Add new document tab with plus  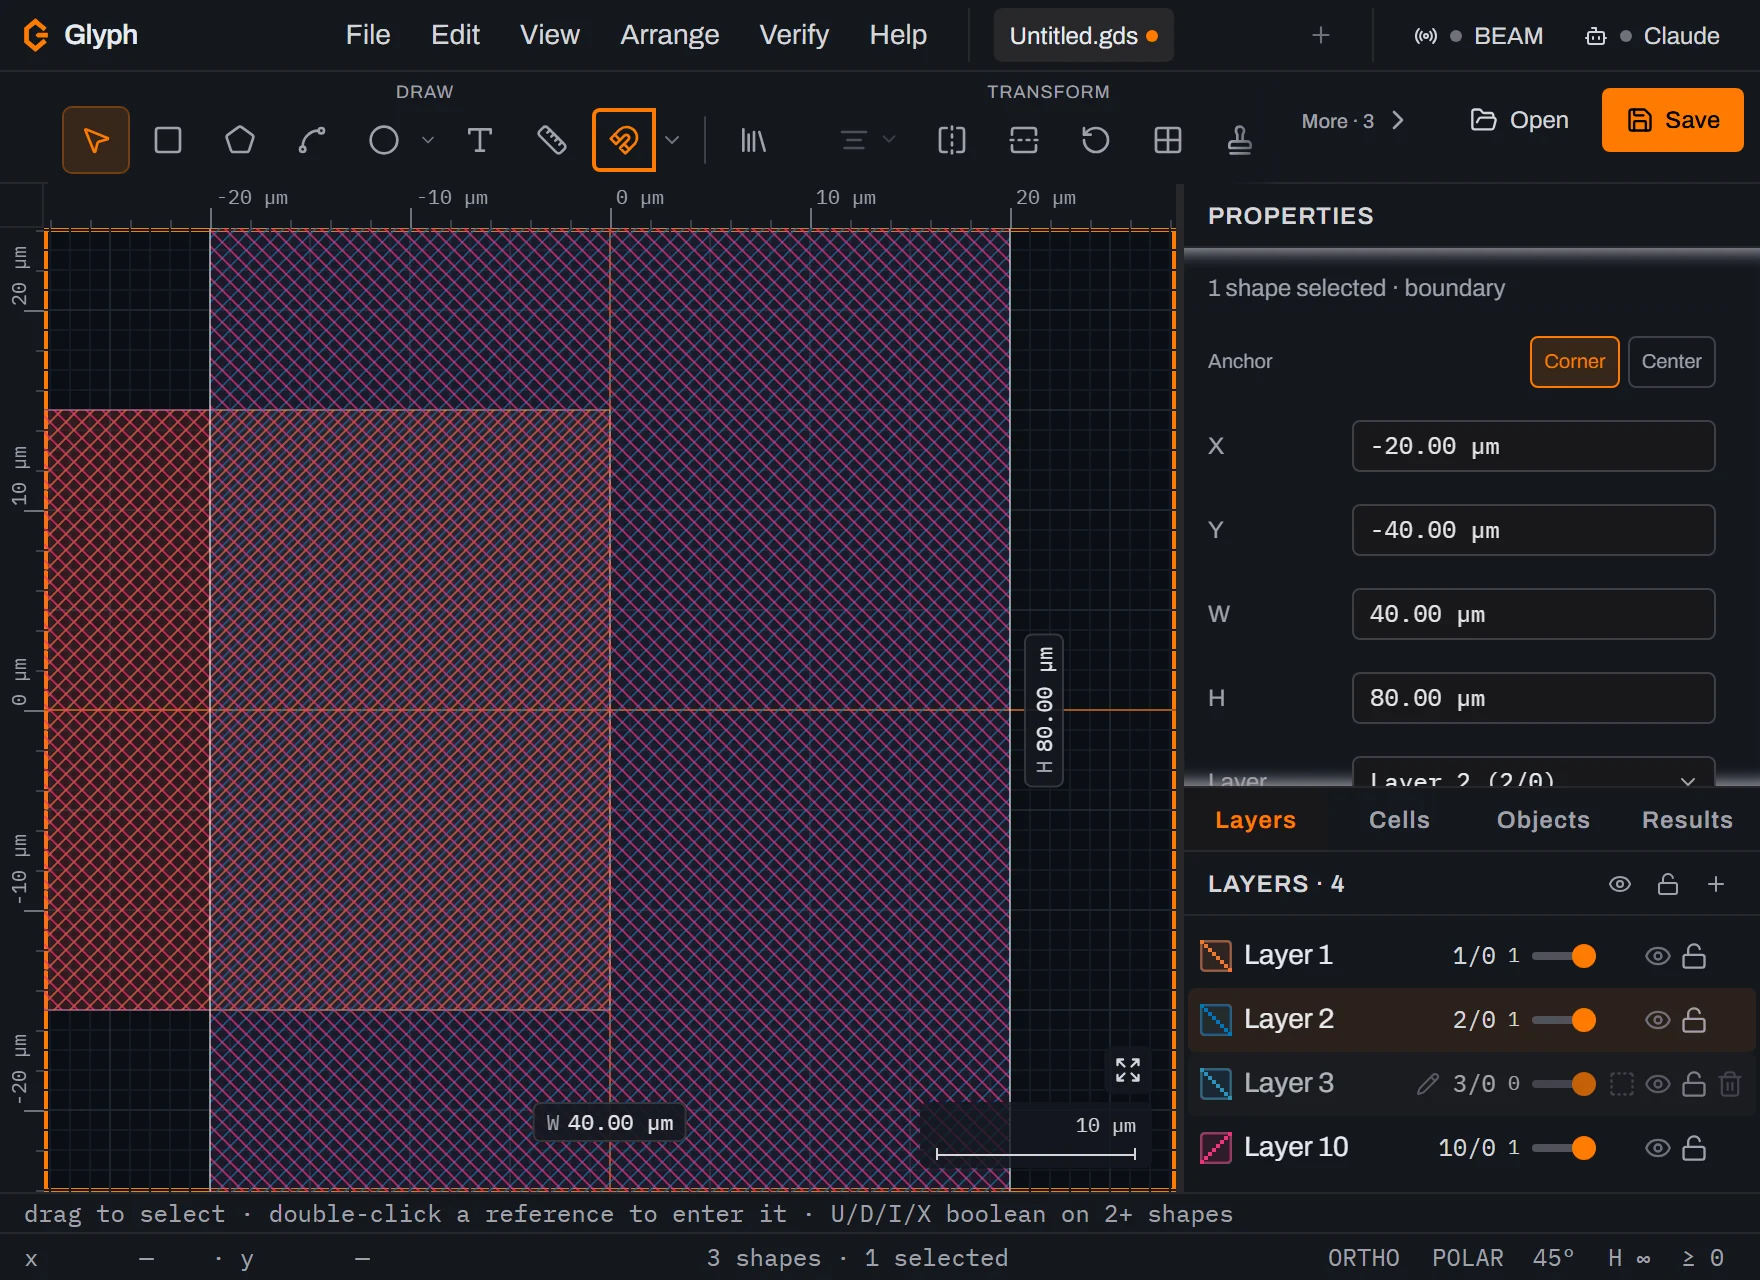pyautogui.click(x=1321, y=36)
